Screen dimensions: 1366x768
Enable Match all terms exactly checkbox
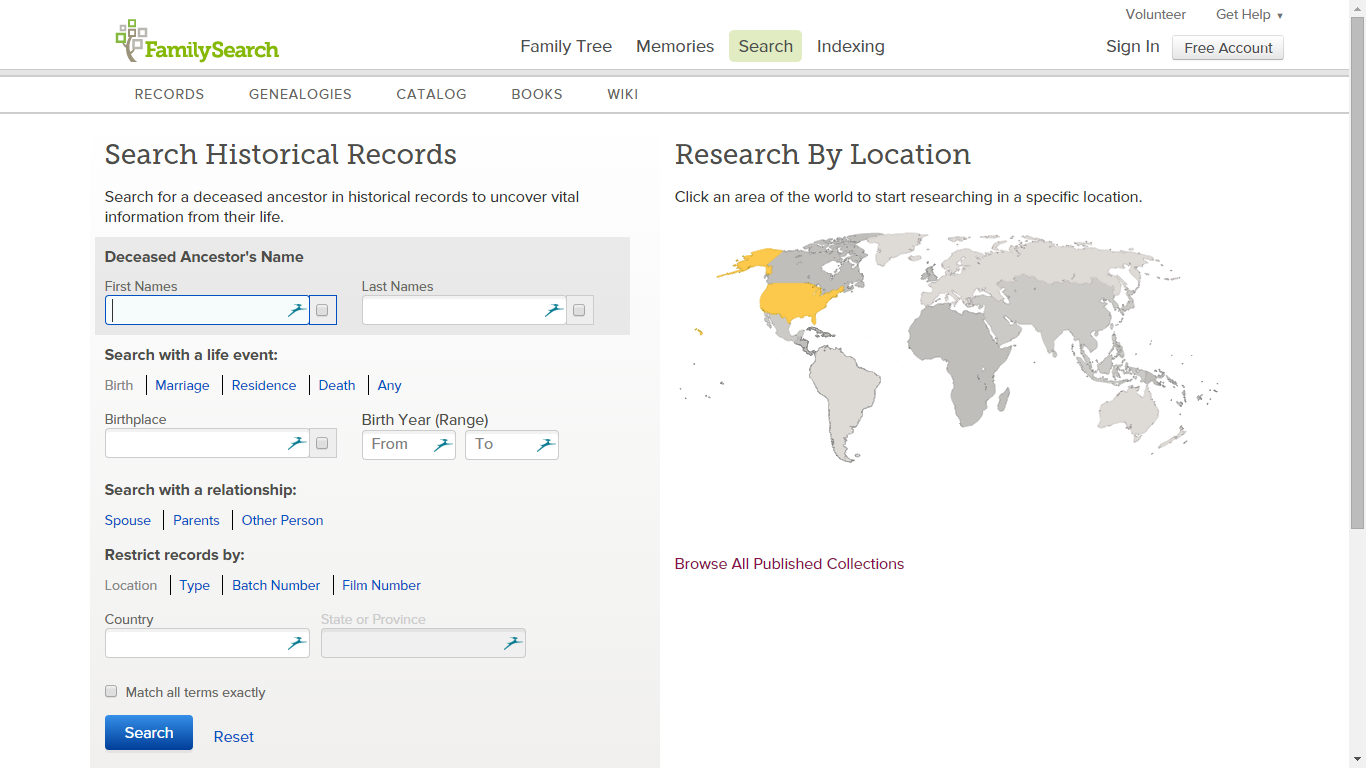coord(111,691)
